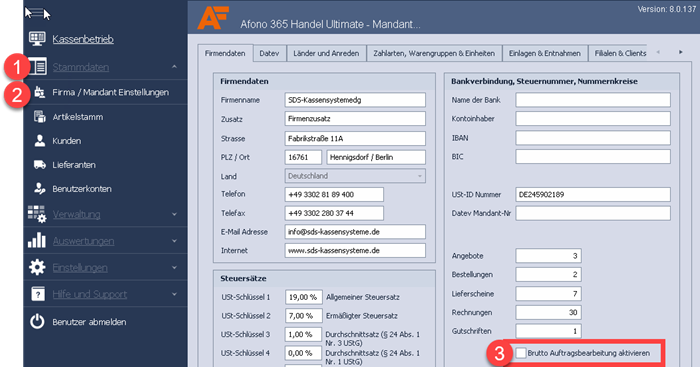Switch to the Datev tab
This screenshot has width=700, height=367.
pos(269,53)
